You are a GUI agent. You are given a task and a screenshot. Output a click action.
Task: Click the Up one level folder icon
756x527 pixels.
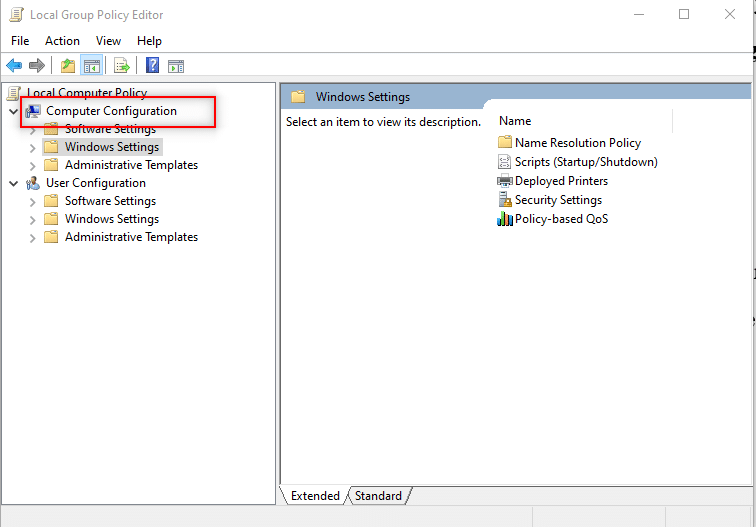(x=68, y=66)
